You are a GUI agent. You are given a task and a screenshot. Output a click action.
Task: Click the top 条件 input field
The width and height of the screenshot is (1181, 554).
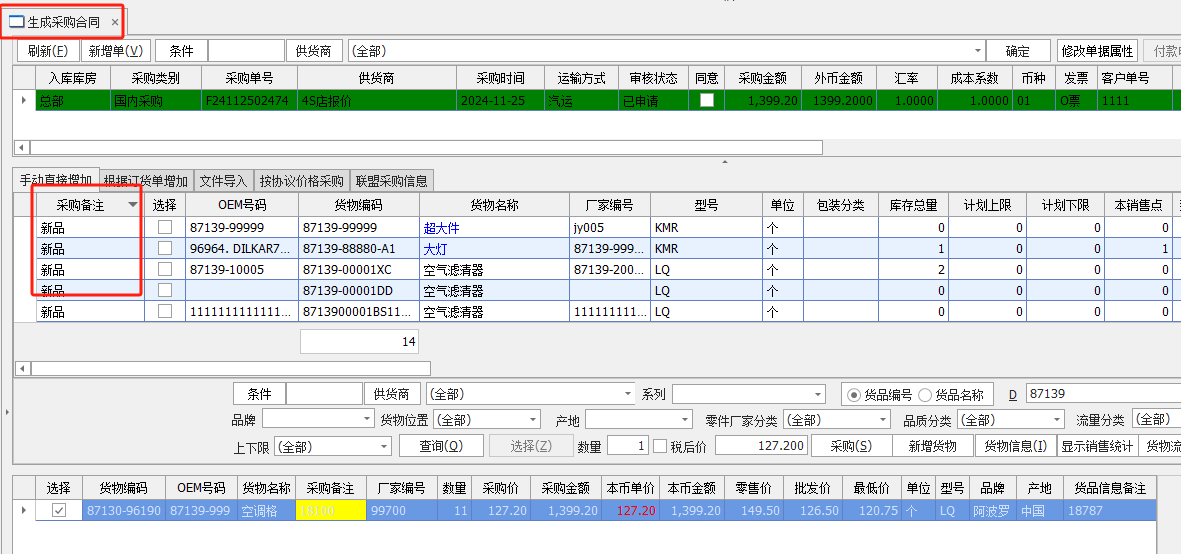[x=246, y=51]
